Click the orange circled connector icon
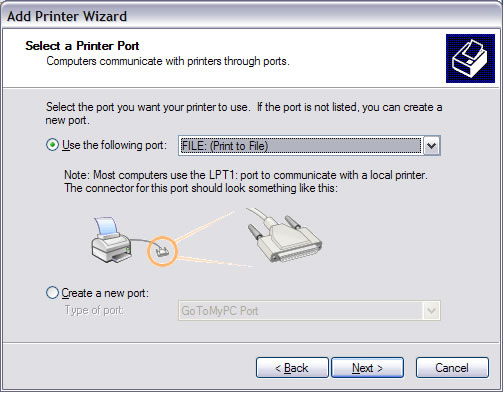504x393 pixels. click(x=162, y=251)
